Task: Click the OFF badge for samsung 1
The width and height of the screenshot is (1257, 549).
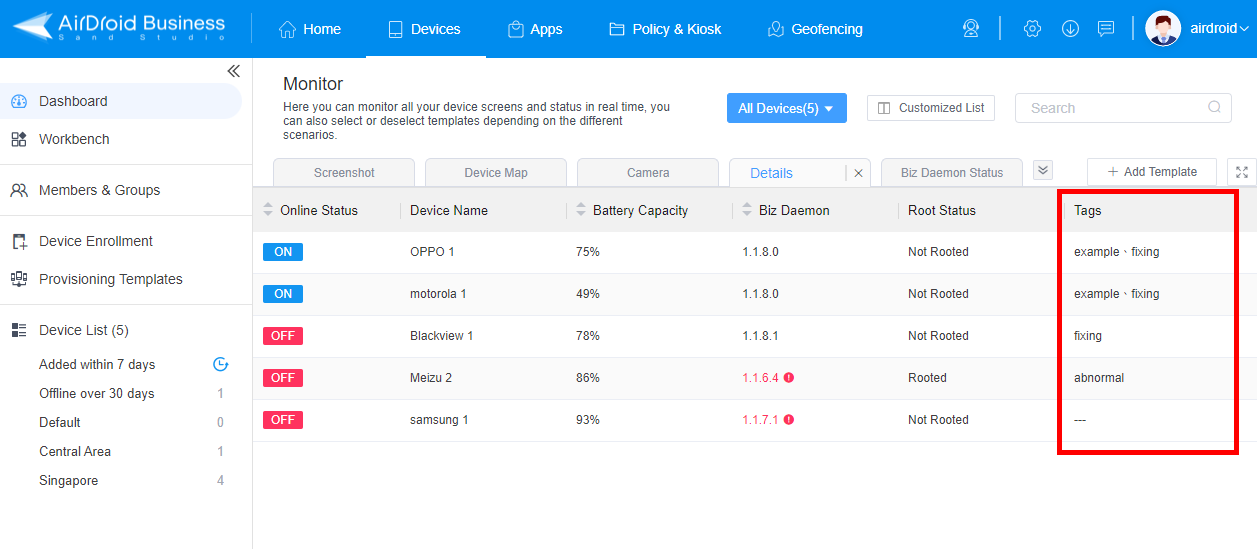Action: point(283,420)
